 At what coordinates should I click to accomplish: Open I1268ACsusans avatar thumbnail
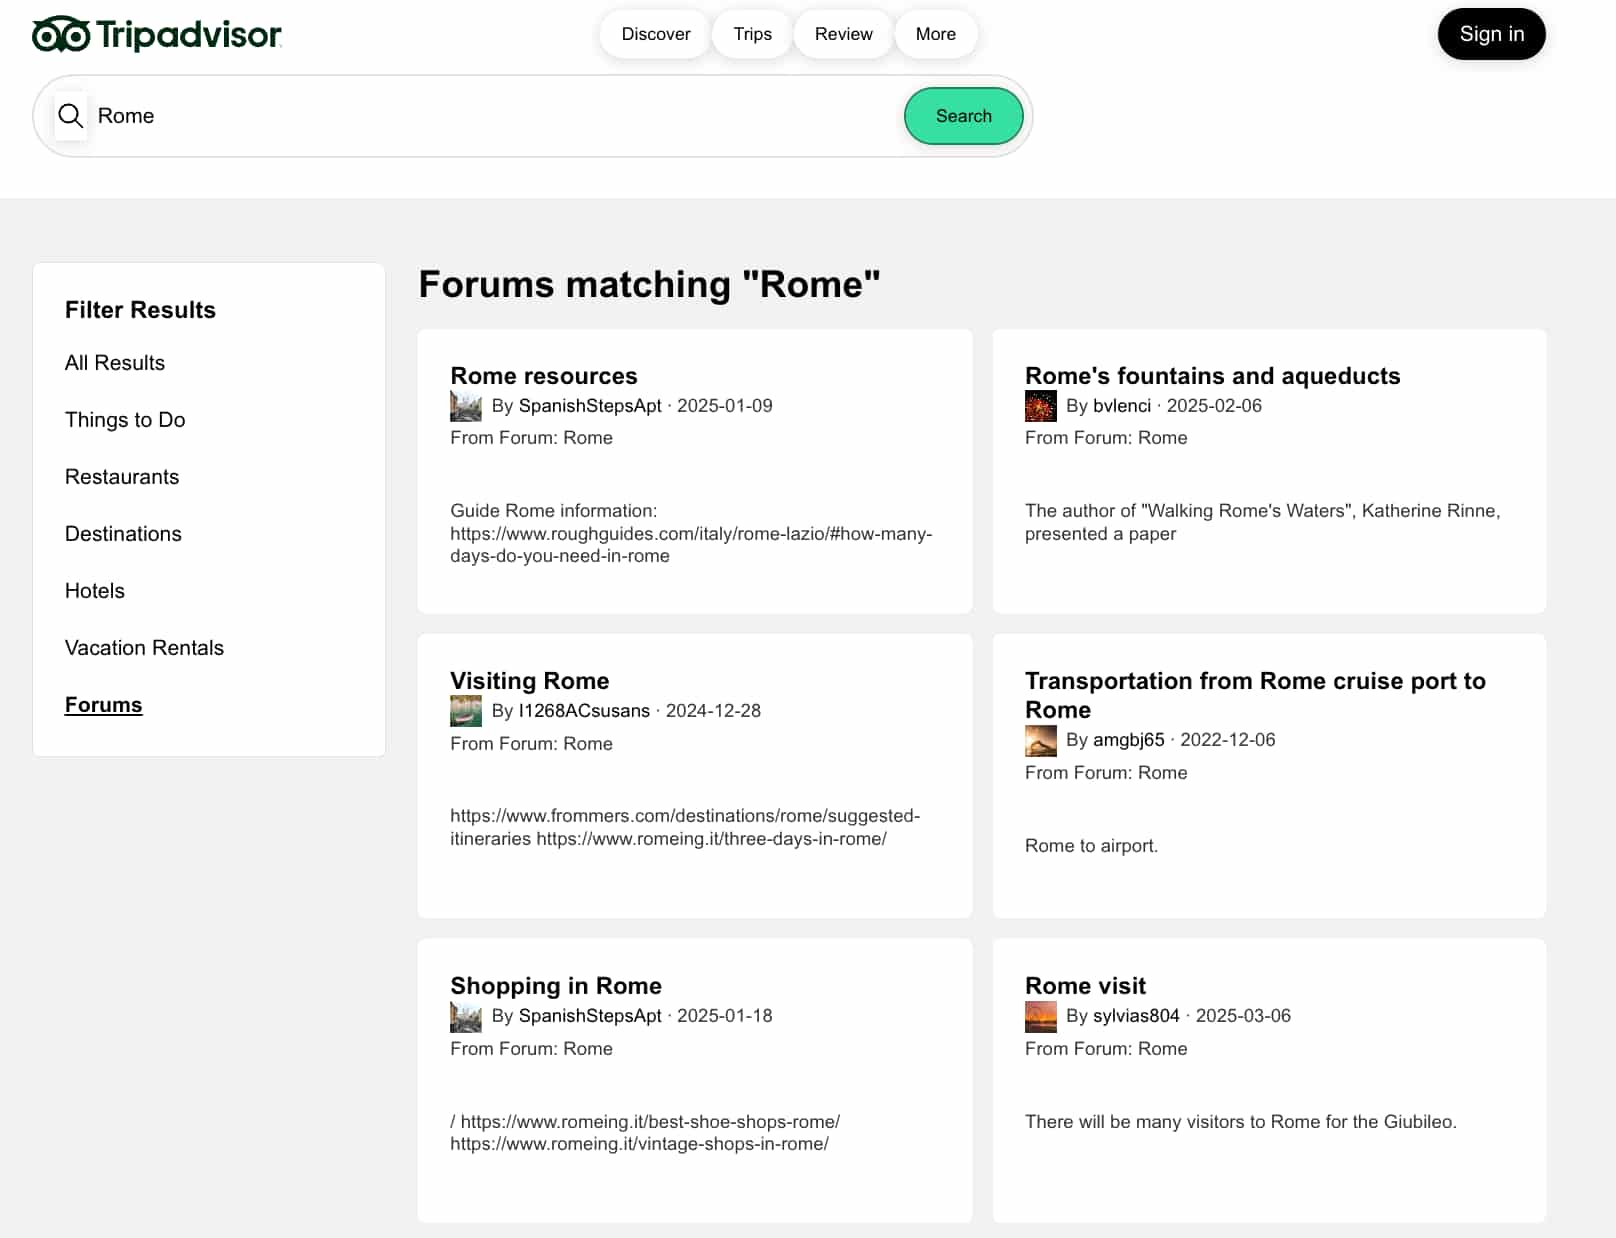coord(466,711)
